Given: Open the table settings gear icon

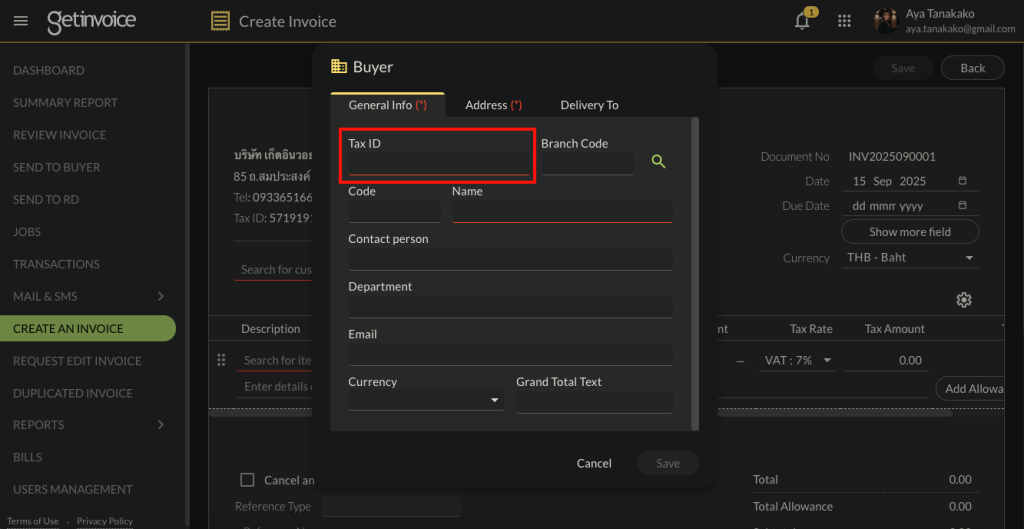Looking at the screenshot, I should [964, 300].
